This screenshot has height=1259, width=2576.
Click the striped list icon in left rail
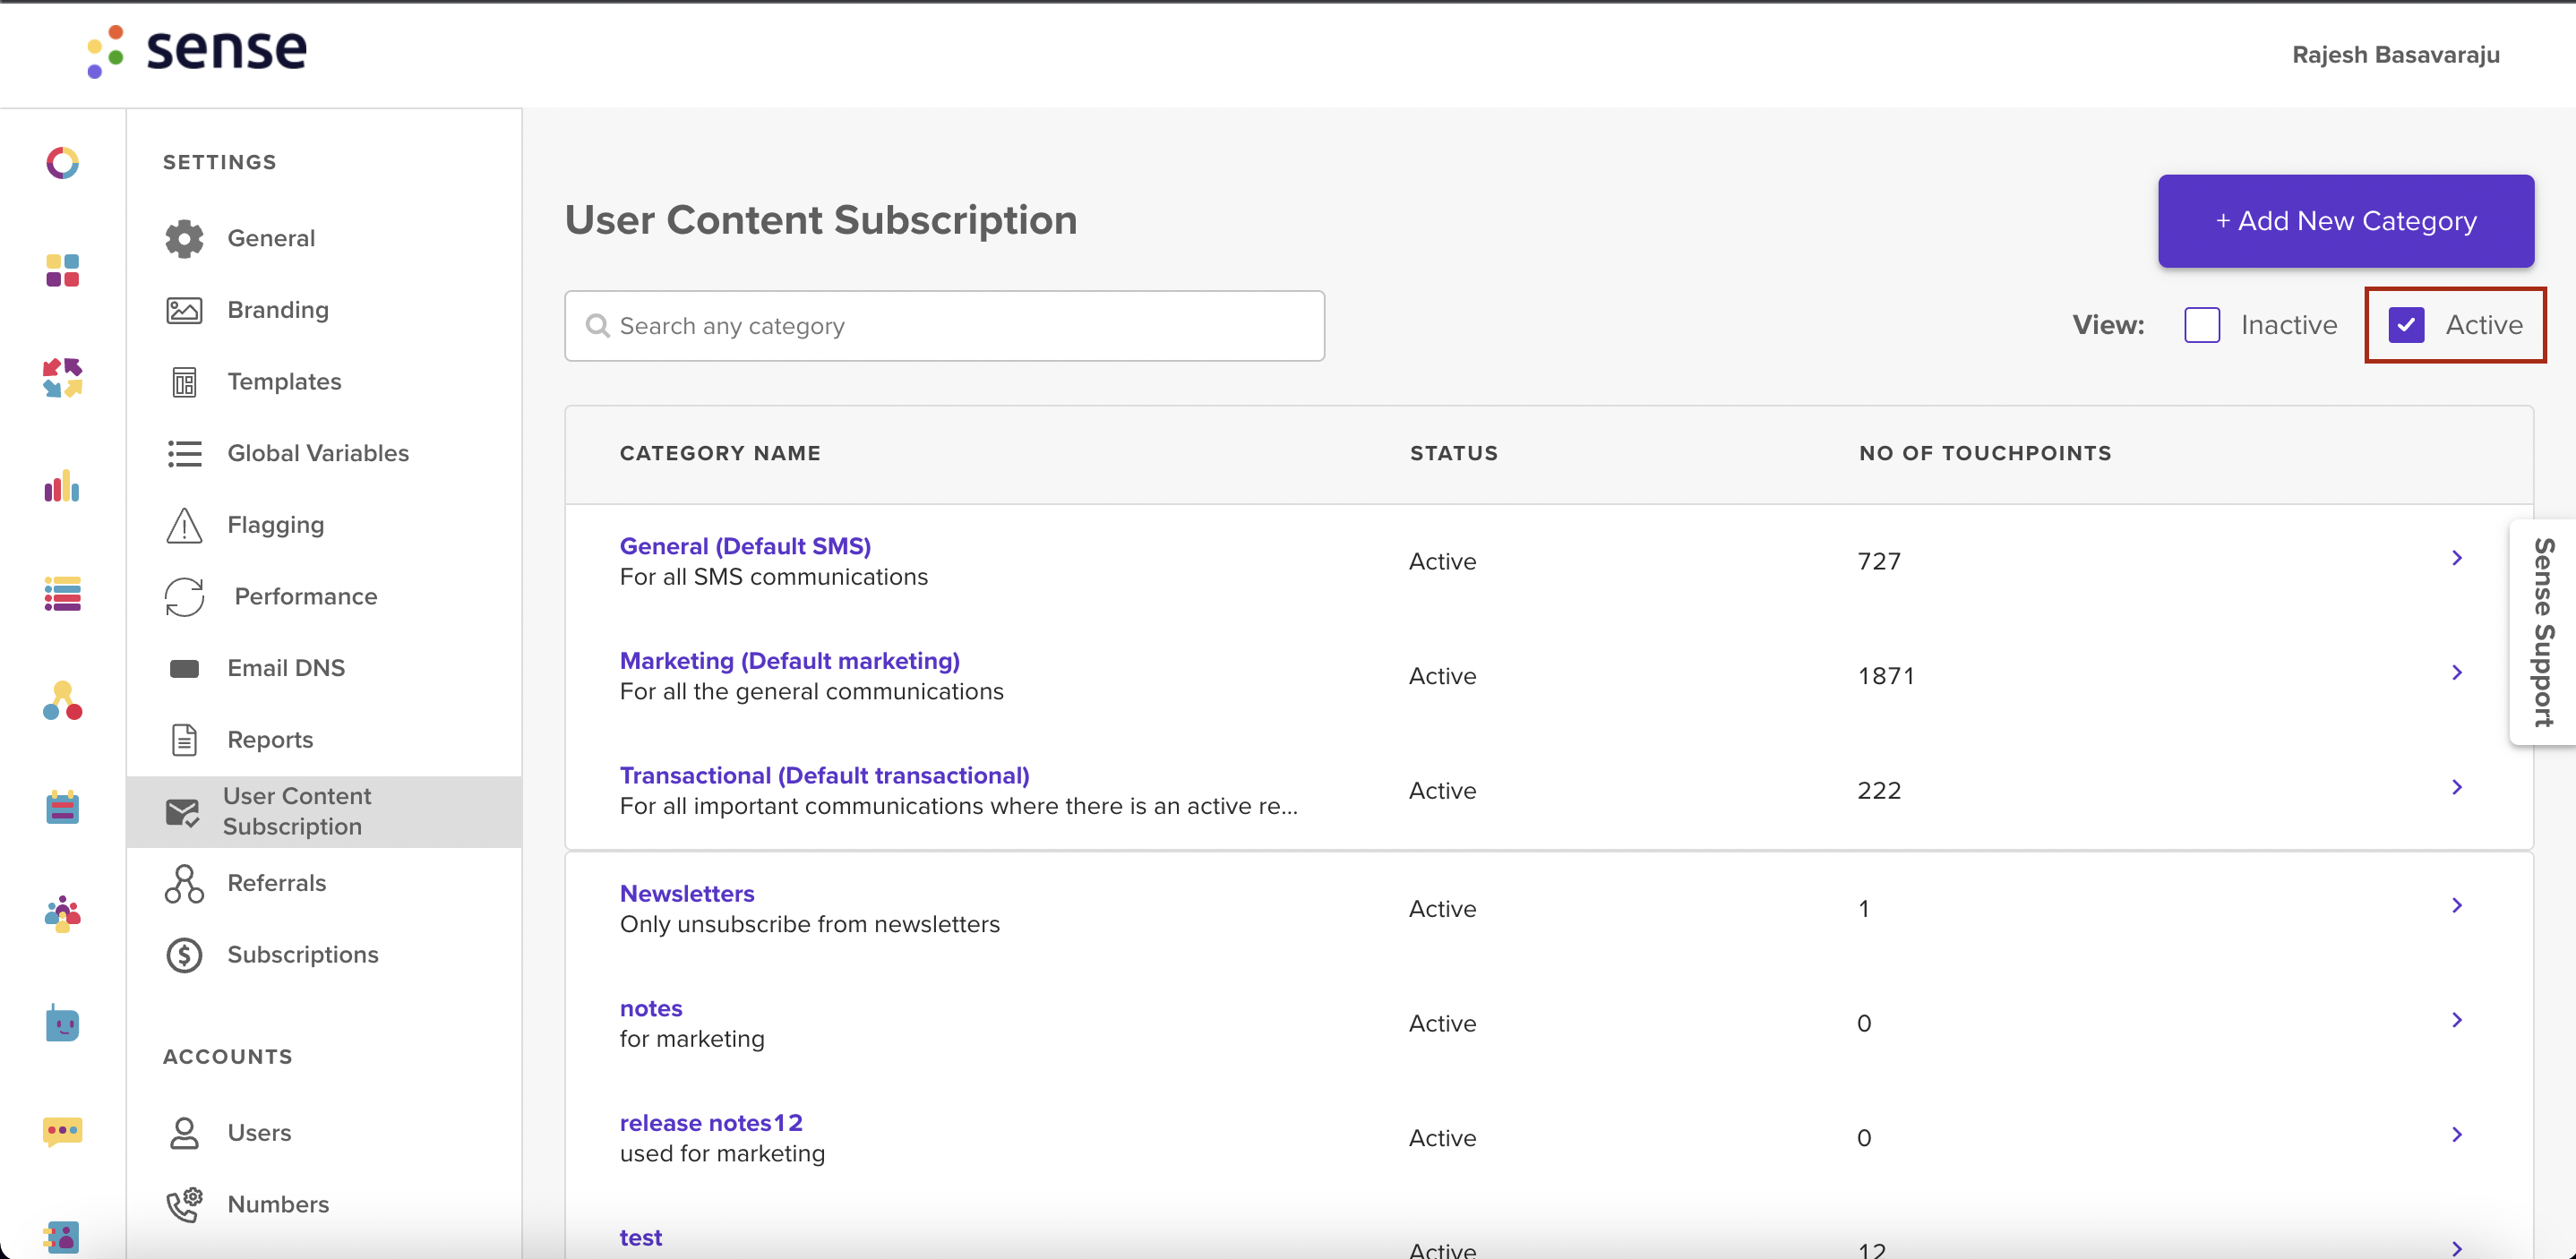(x=62, y=594)
